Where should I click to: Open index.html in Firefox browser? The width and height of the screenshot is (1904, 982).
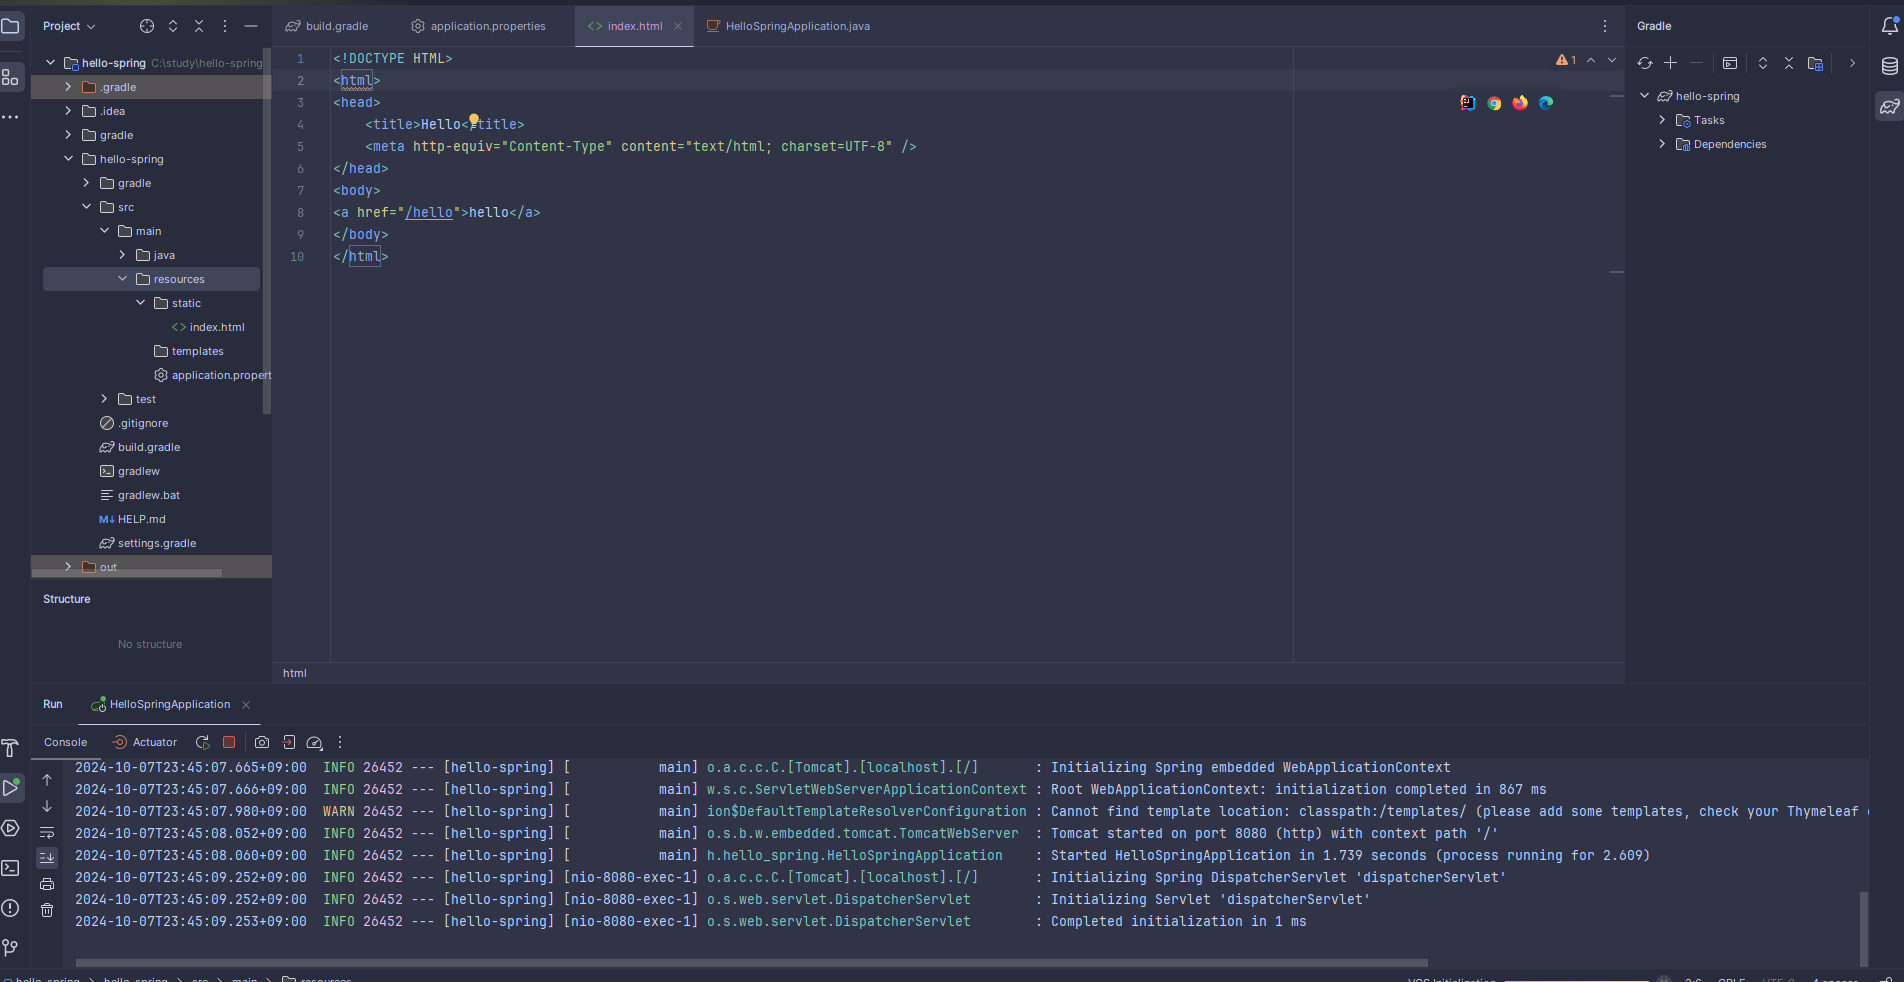point(1520,103)
